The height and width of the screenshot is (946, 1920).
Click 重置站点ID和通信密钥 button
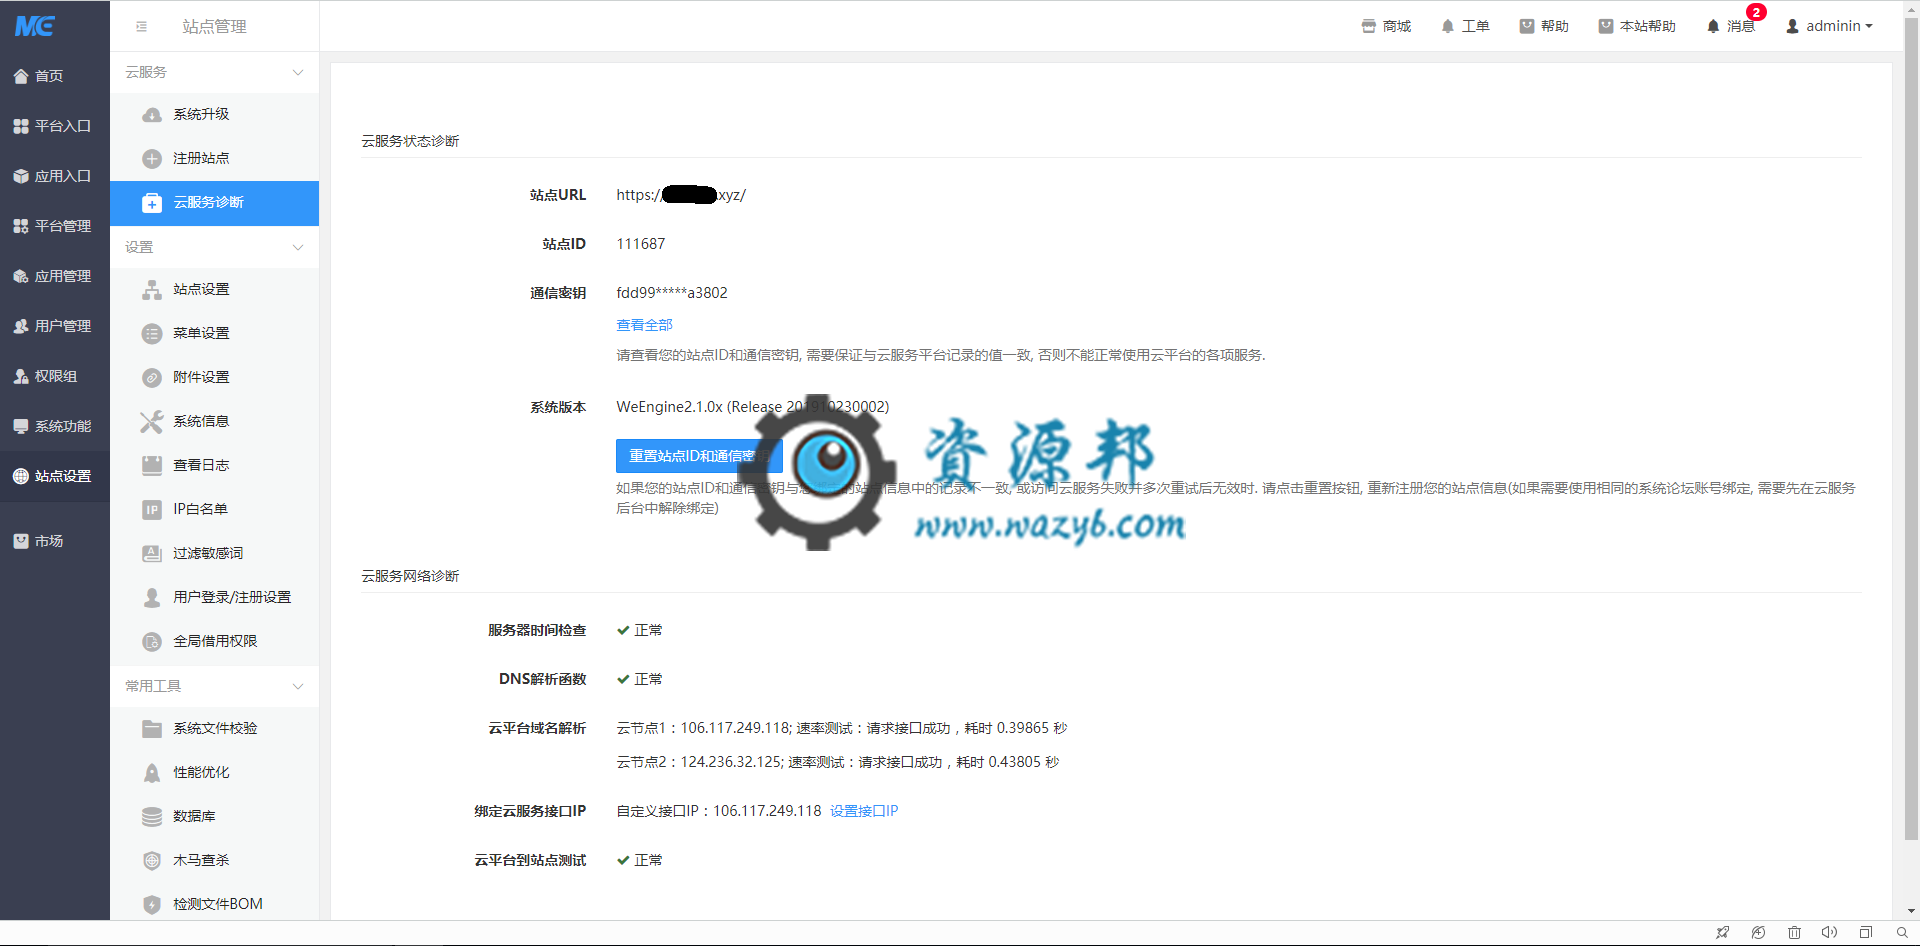click(x=699, y=456)
